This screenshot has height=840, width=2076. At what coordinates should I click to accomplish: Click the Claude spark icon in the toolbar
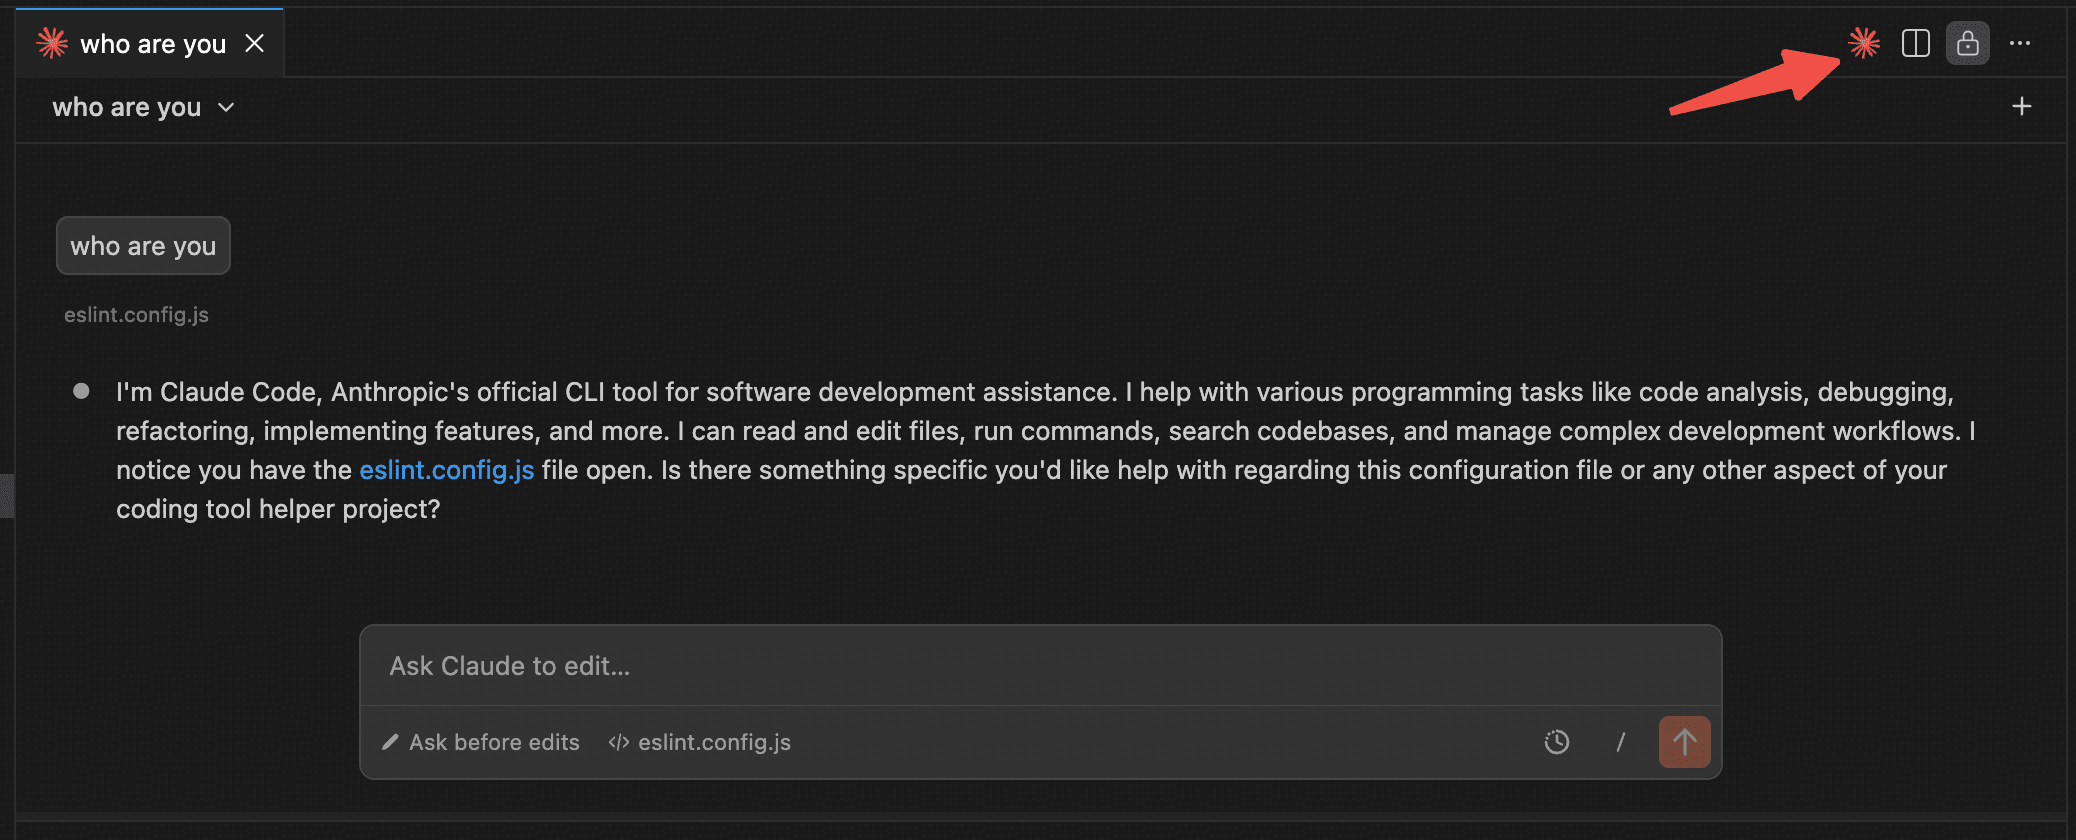pos(1863,43)
